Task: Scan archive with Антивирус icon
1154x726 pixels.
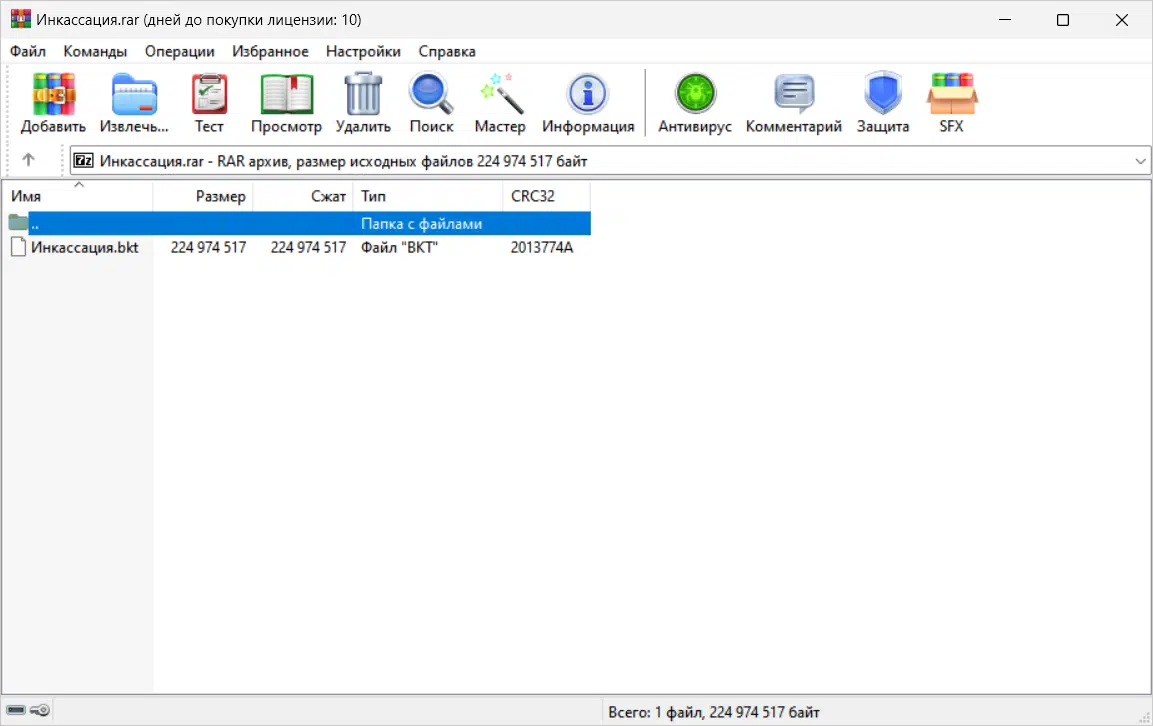Action: pos(695,94)
